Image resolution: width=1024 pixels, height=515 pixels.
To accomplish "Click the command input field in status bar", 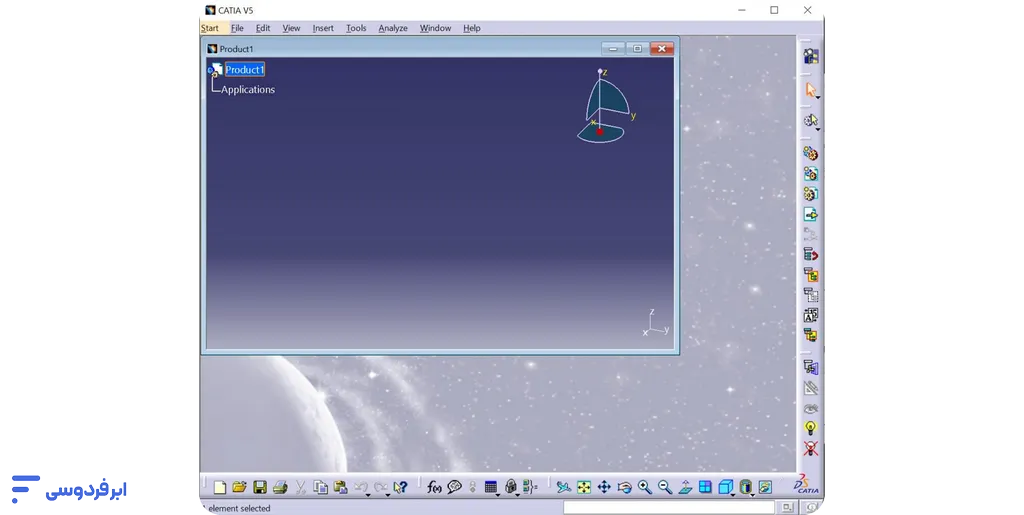I will click(670, 508).
